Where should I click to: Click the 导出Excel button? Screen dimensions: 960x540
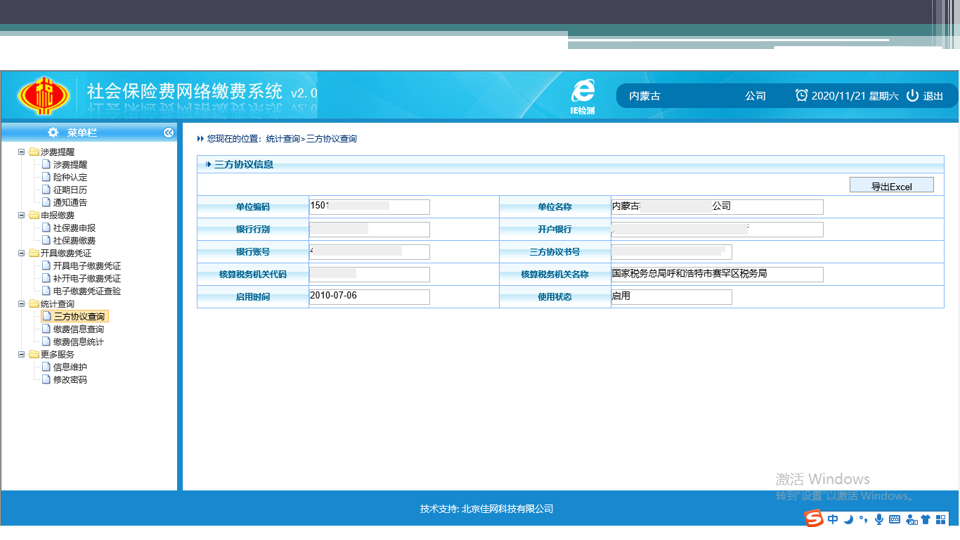[x=891, y=186]
